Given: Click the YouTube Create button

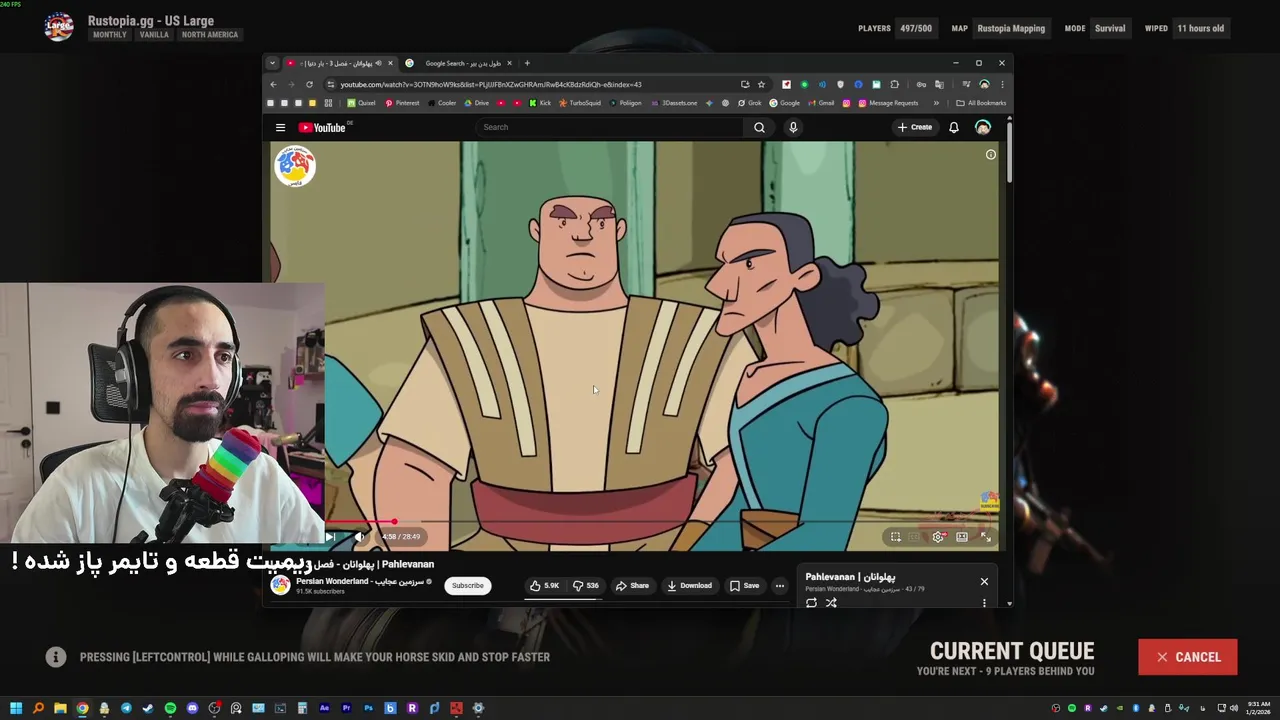Looking at the screenshot, I should [x=915, y=127].
